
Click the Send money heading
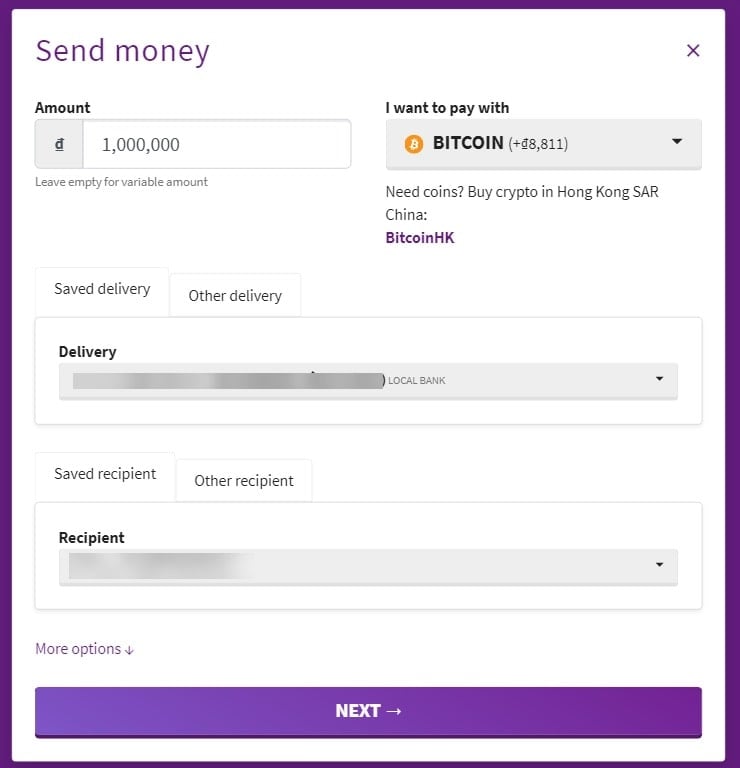(122, 51)
